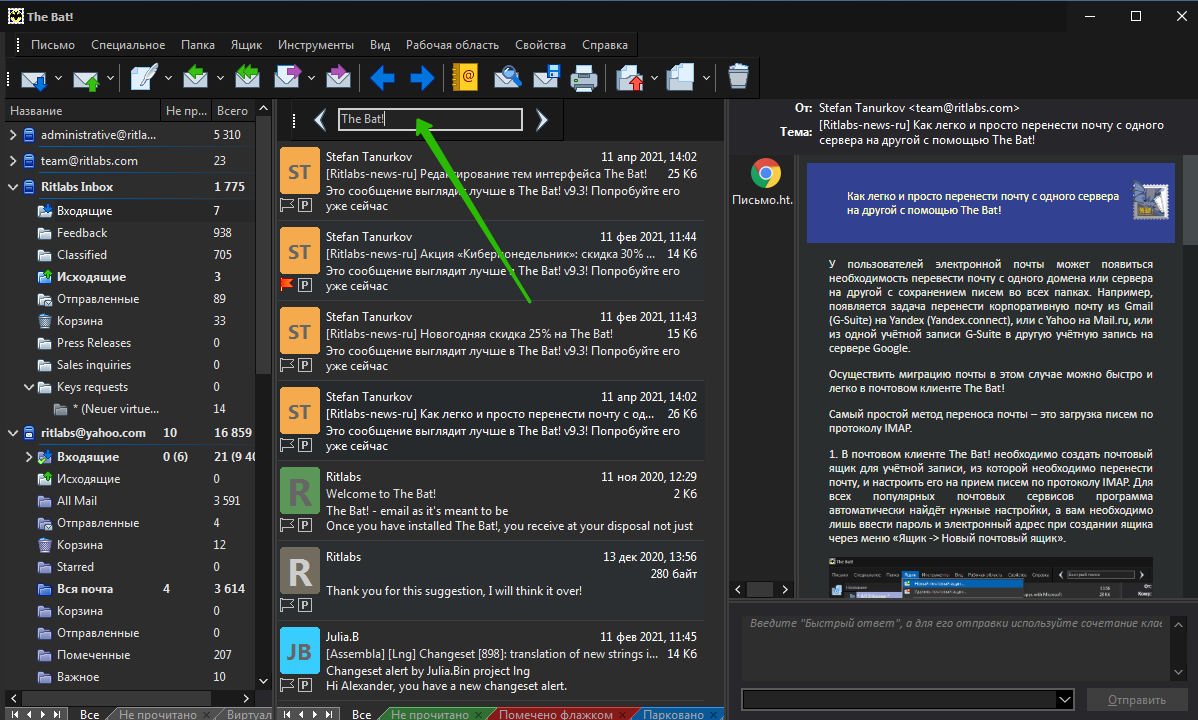Switch to Помечено флажком tab
Screen dimensions: 1198x720
tap(555, 714)
